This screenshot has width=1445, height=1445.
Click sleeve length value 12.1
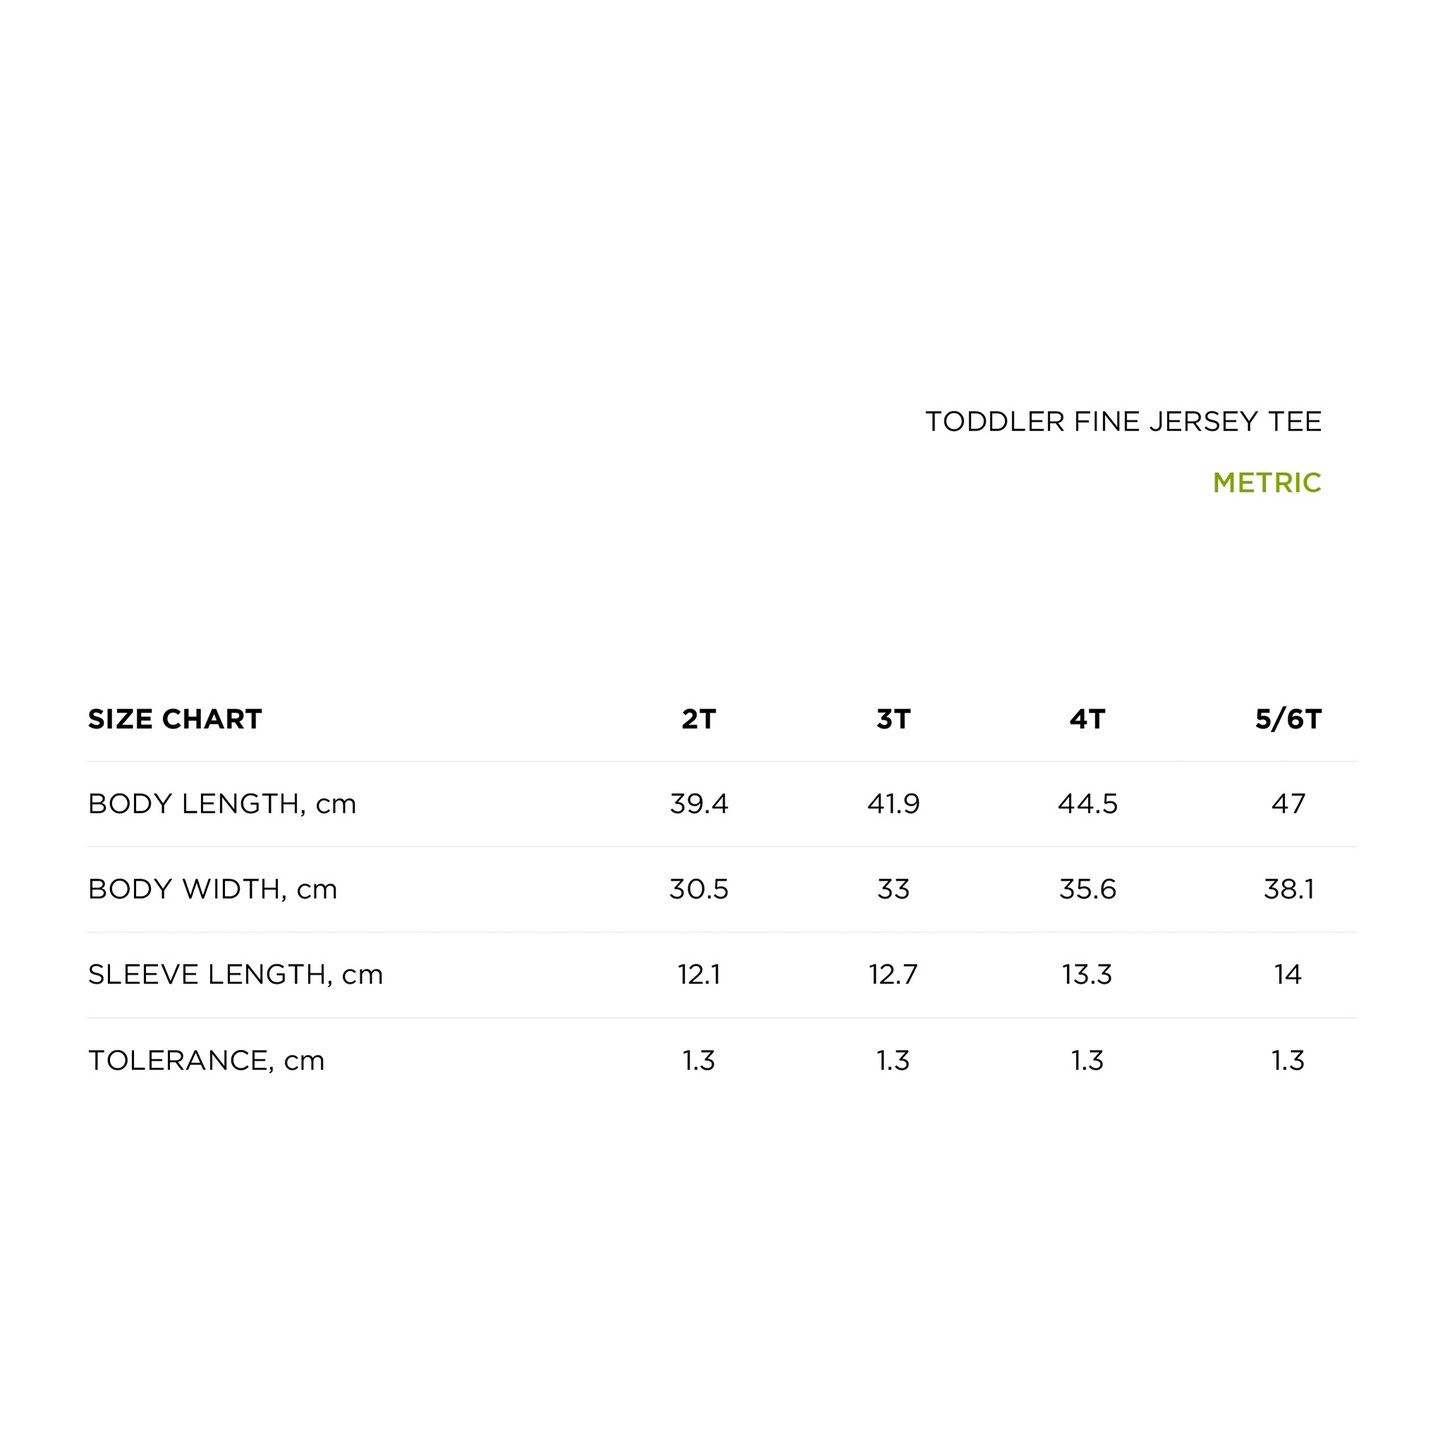(x=699, y=975)
